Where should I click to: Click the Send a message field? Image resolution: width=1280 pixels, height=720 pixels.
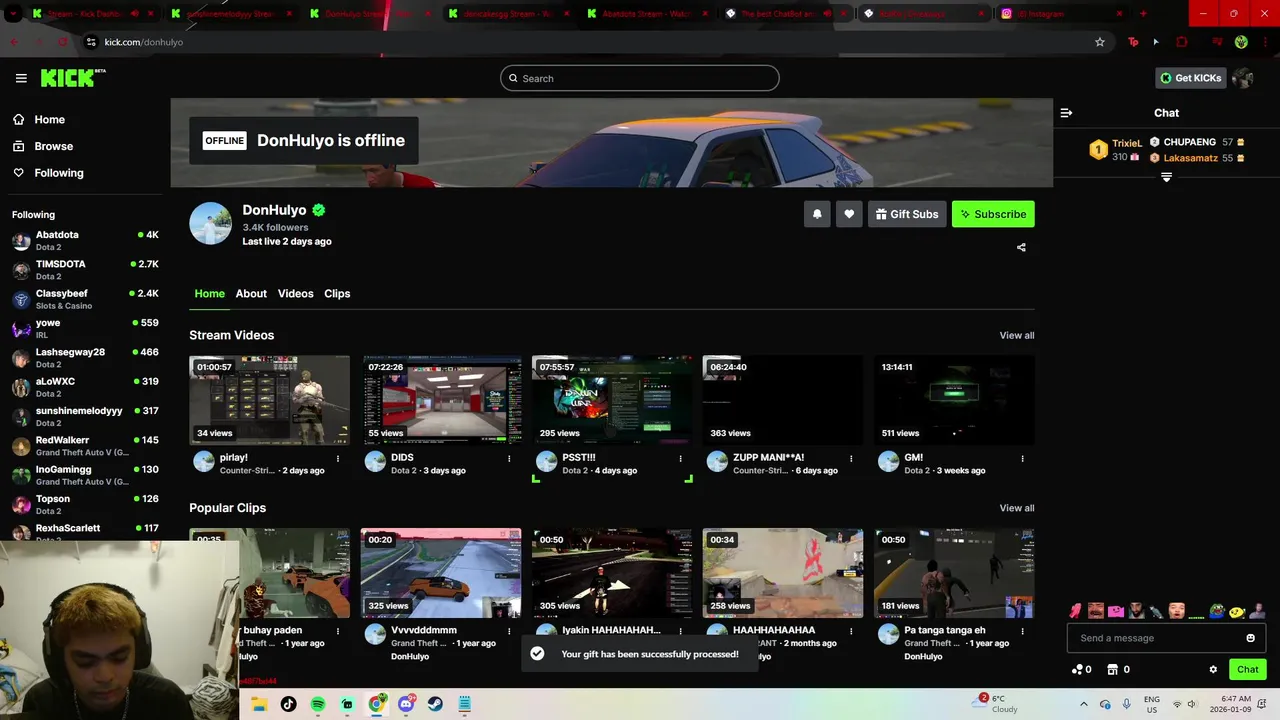coord(1166,638)
